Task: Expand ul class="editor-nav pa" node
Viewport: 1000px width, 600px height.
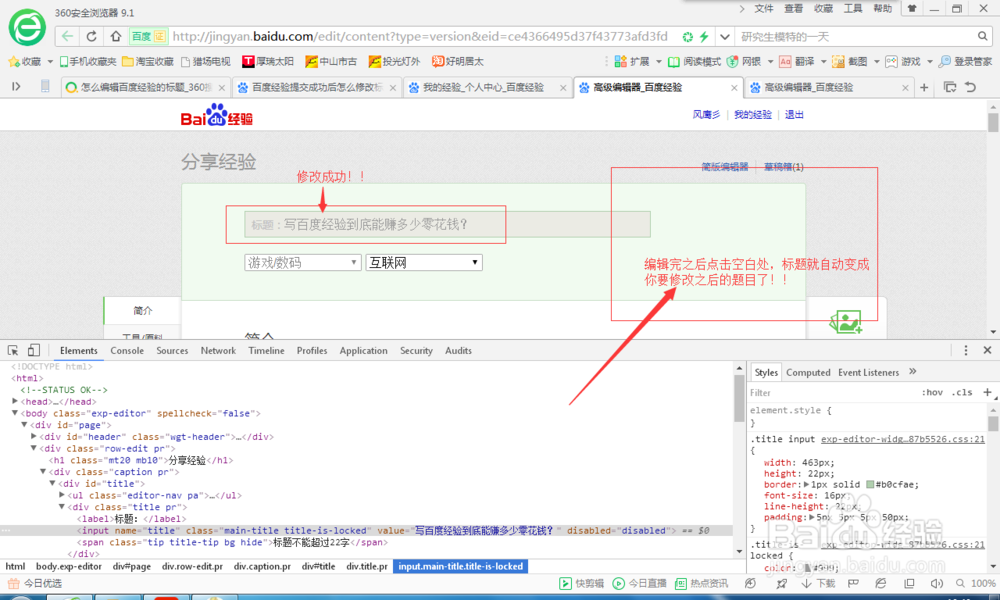Action: point(62,495)
